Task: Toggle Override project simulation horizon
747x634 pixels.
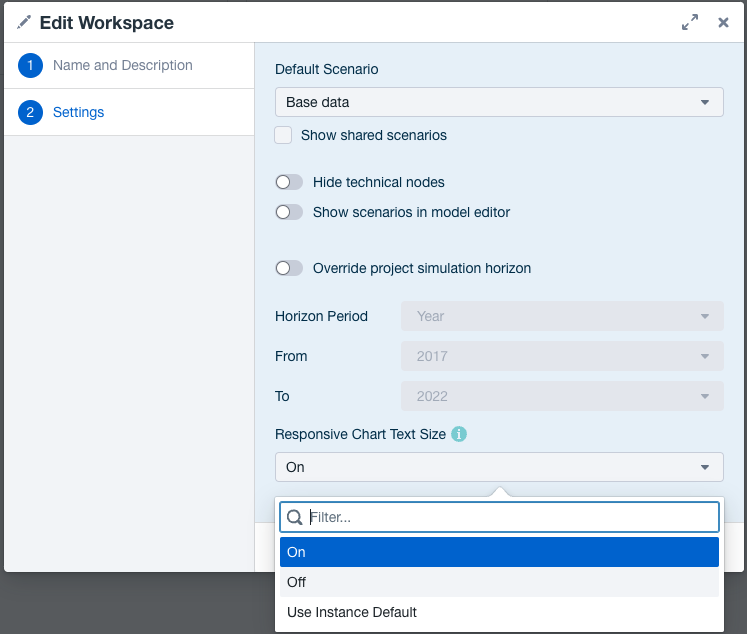Action: coord(289,268)
